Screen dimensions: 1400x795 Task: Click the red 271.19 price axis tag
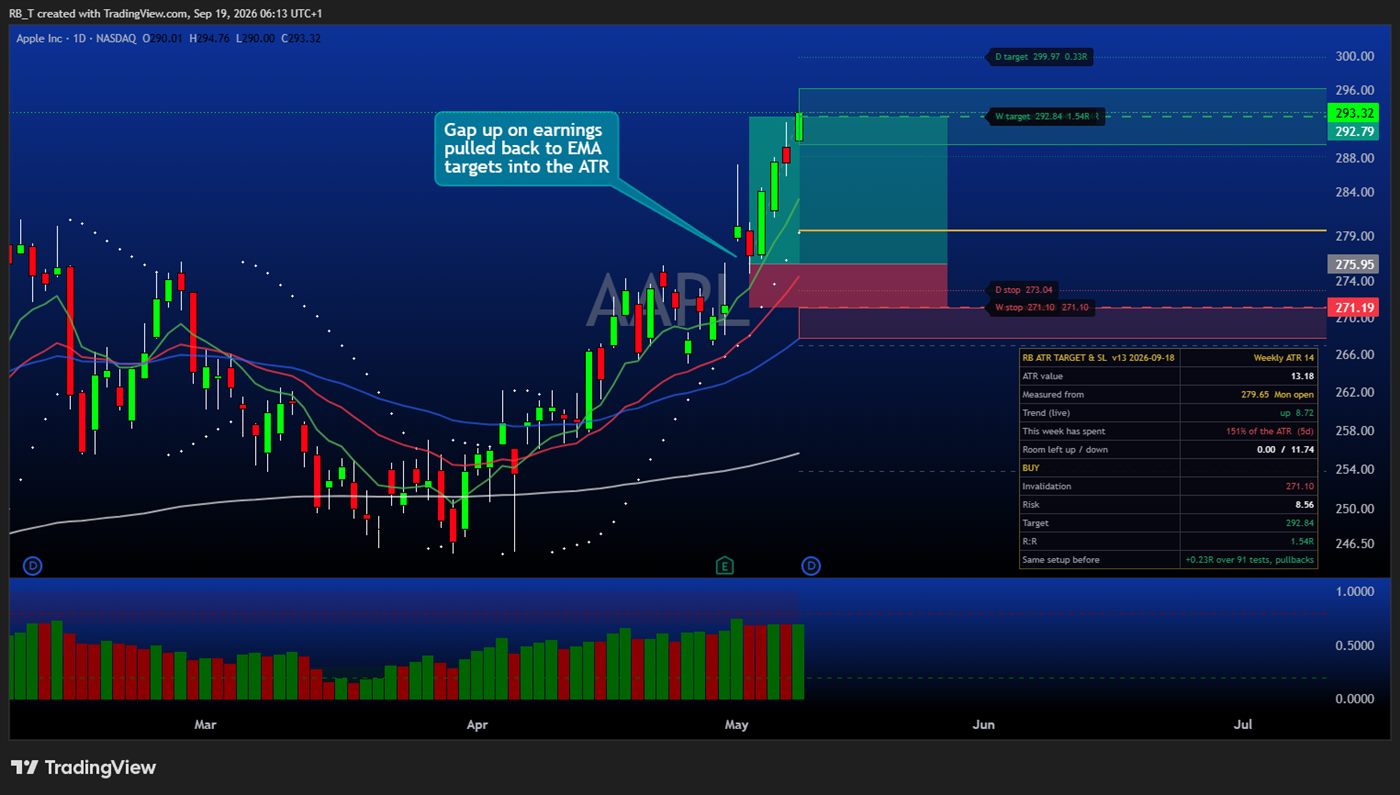(1351, 307)
